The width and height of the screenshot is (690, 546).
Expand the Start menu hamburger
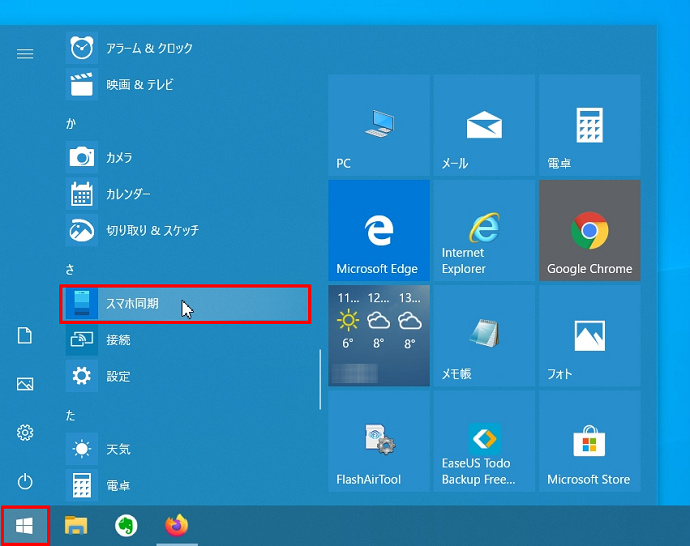coord(25,54)
